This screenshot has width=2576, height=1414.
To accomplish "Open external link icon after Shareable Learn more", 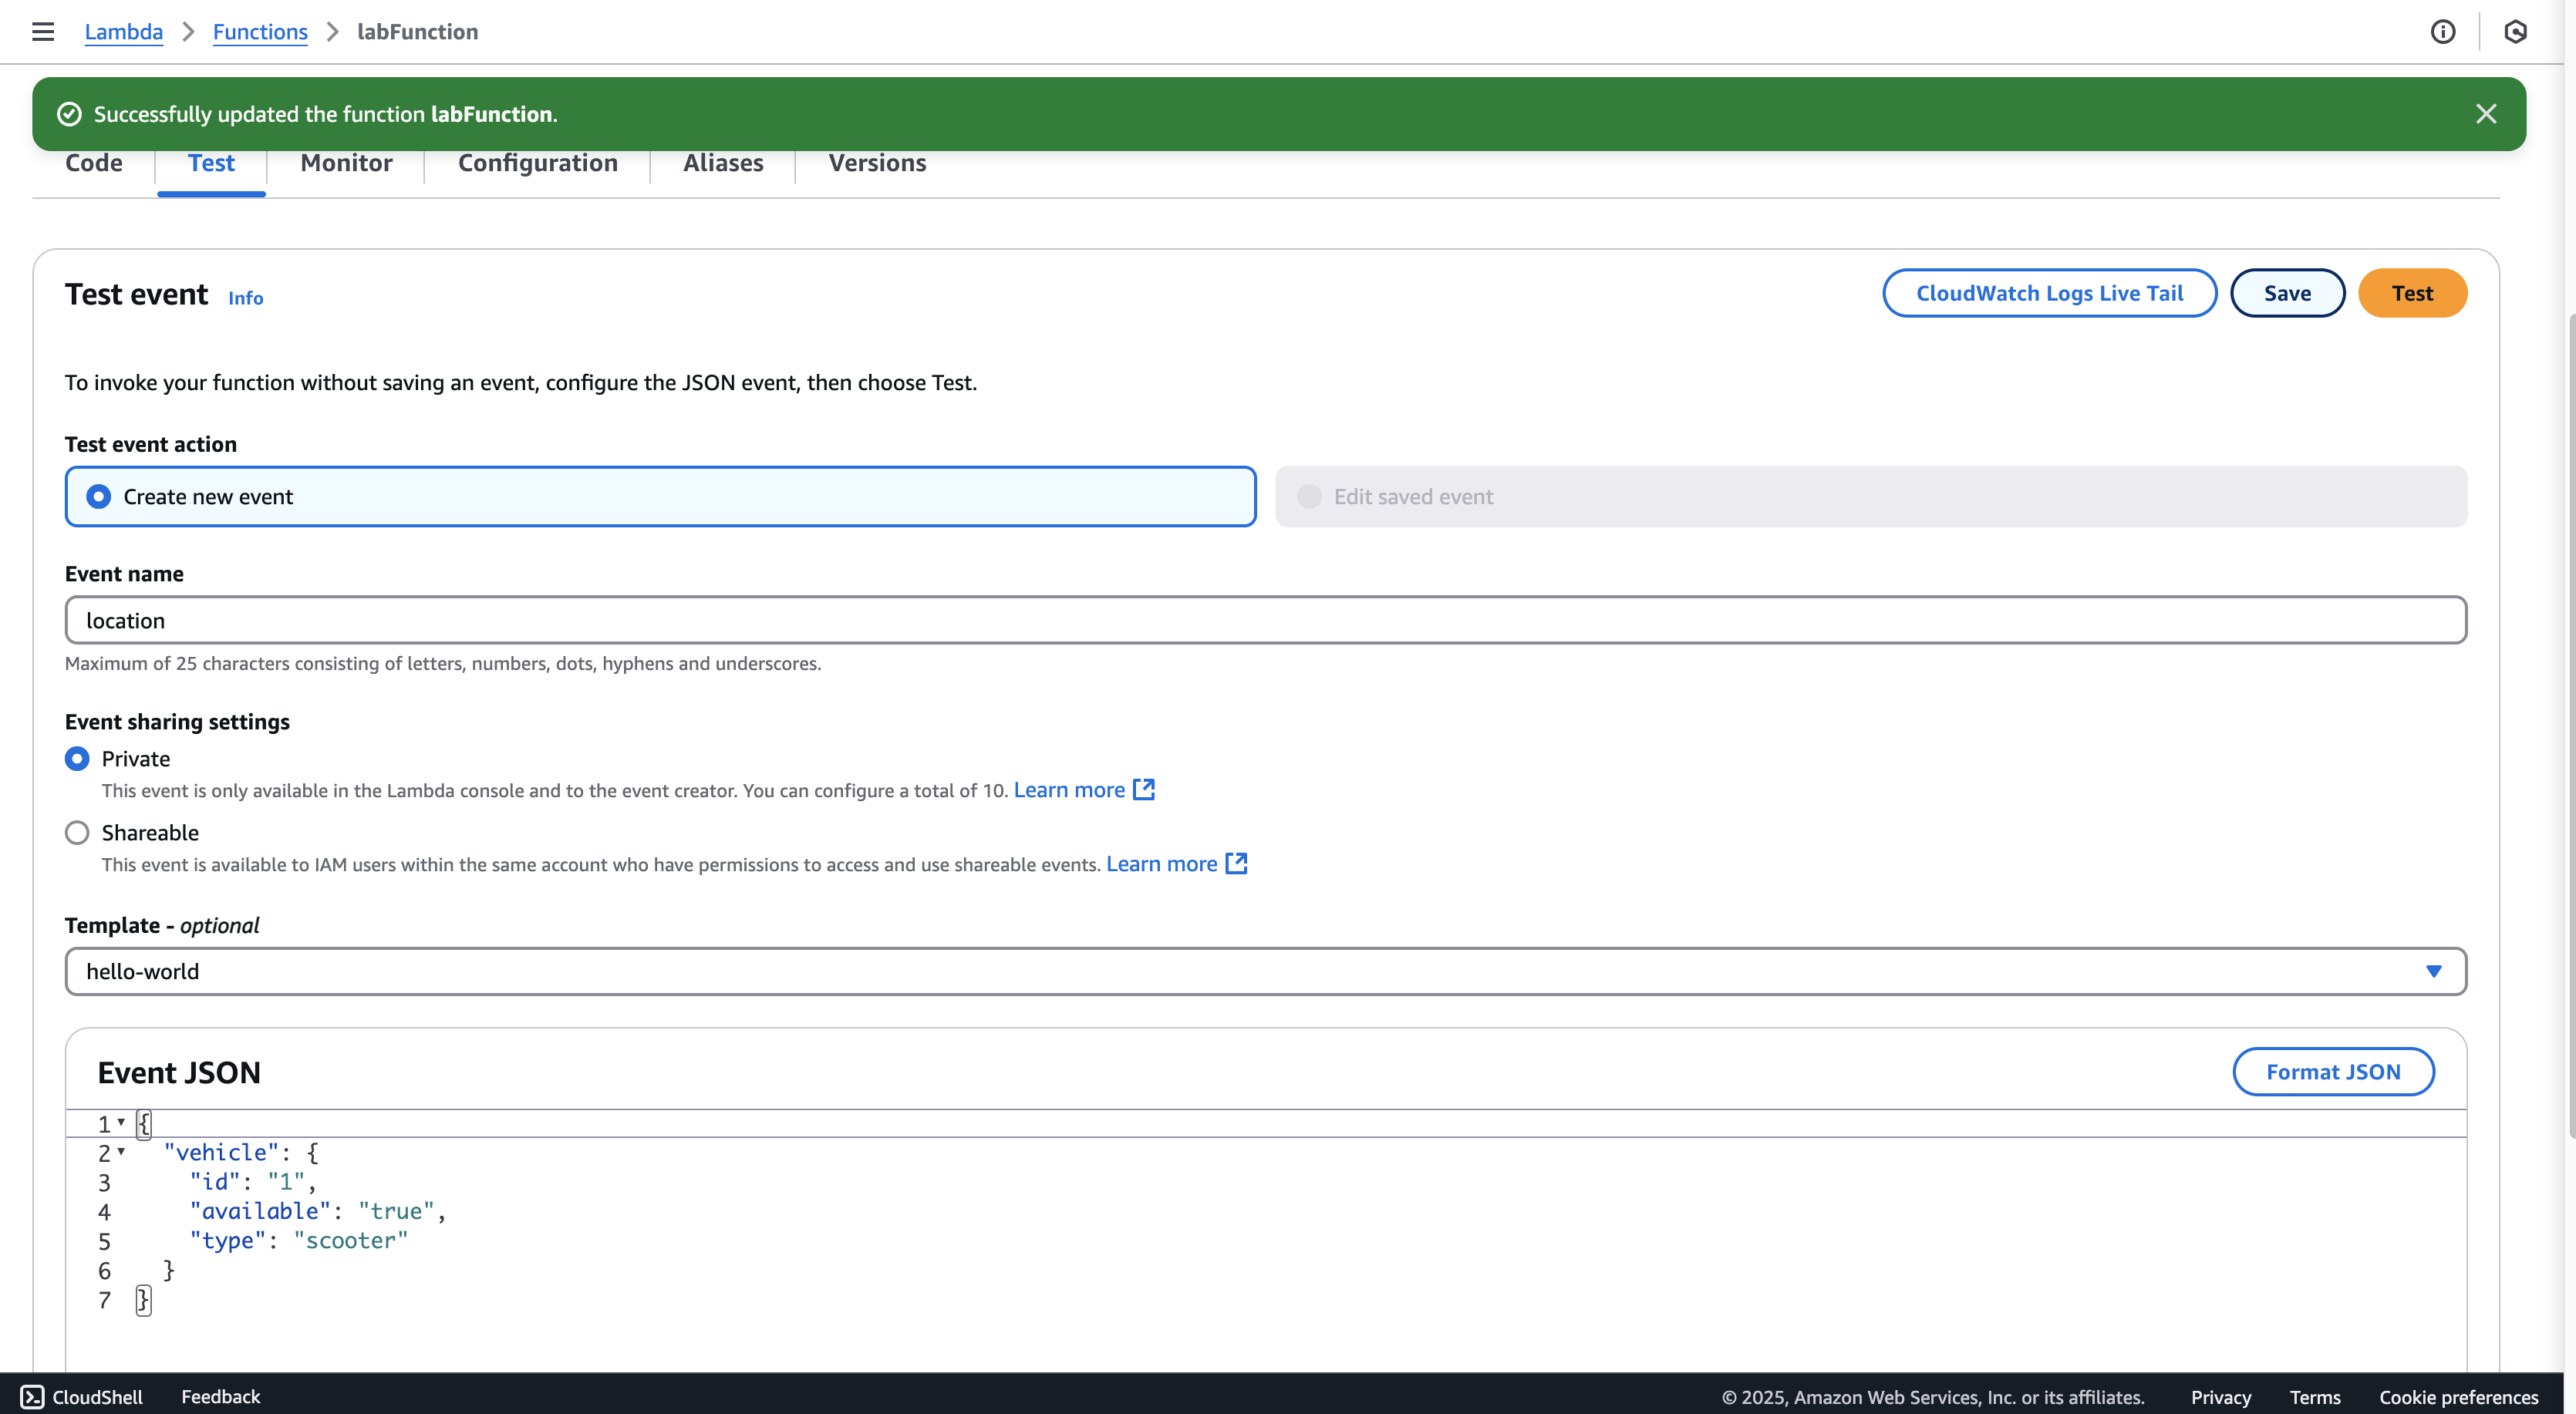I will pyautogui.click(x=1236, y=863).
